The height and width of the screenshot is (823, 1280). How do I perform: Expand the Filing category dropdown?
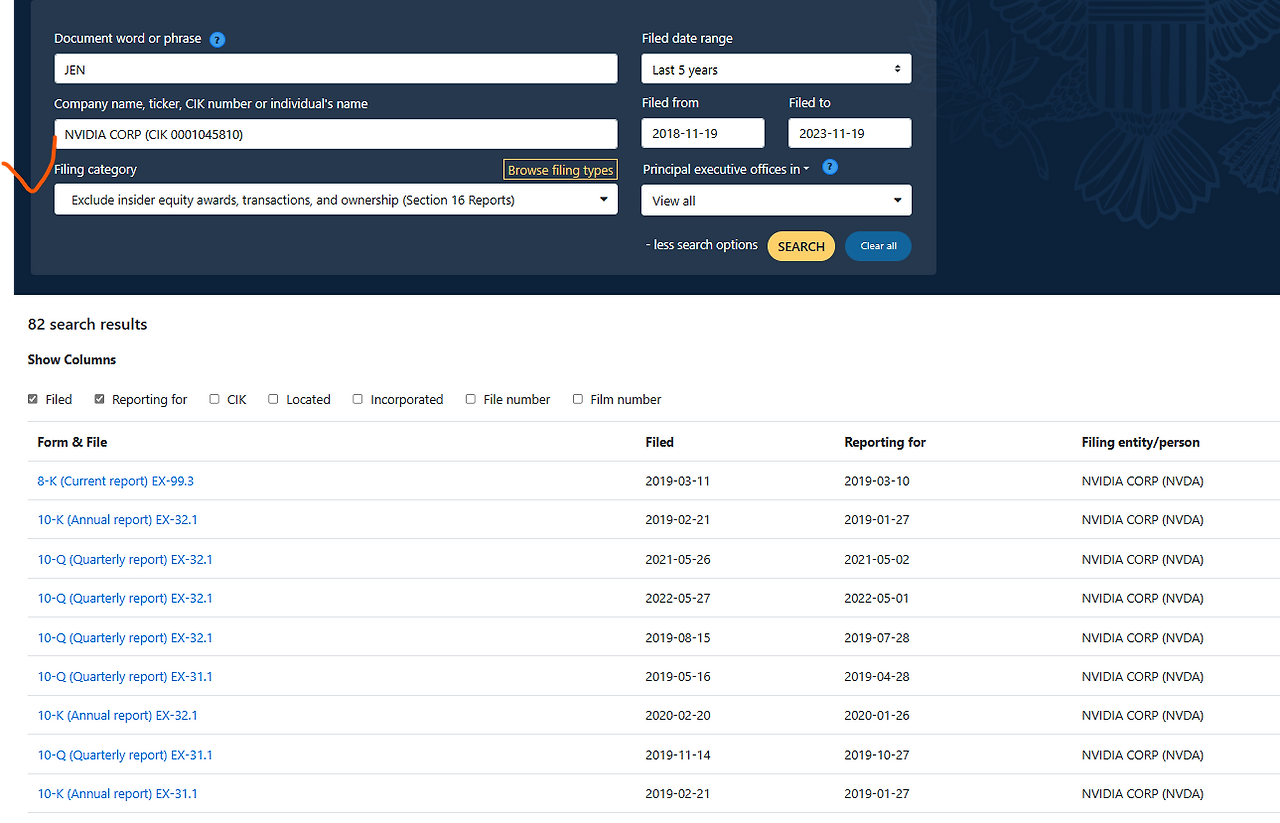pos(336,200)
